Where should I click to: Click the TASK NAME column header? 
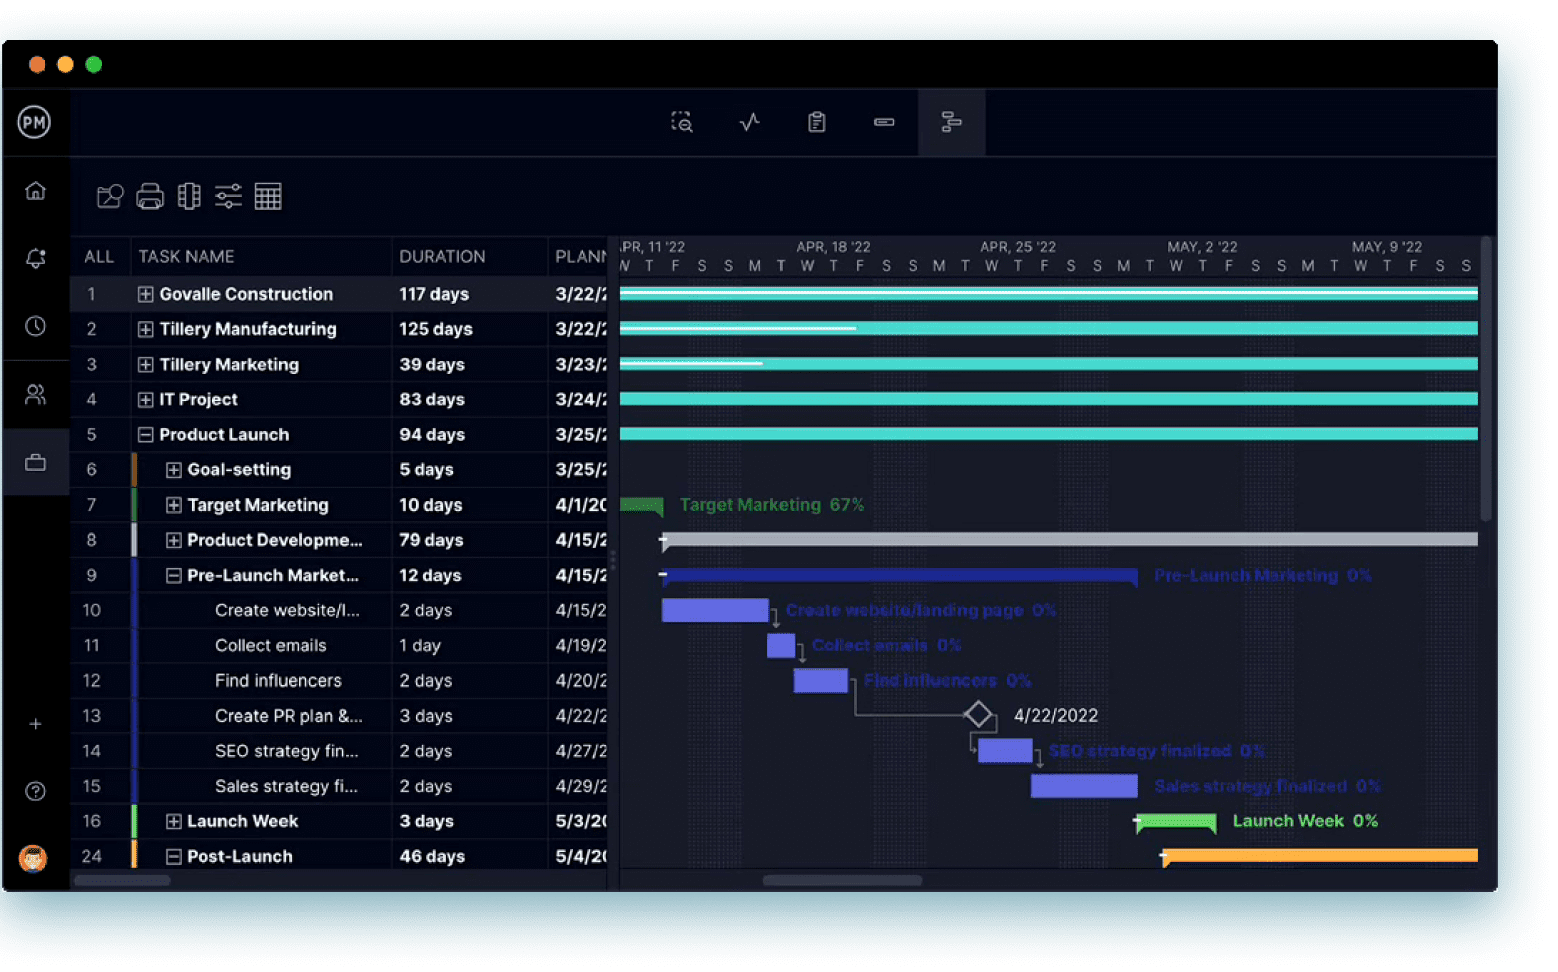[186, 256]
